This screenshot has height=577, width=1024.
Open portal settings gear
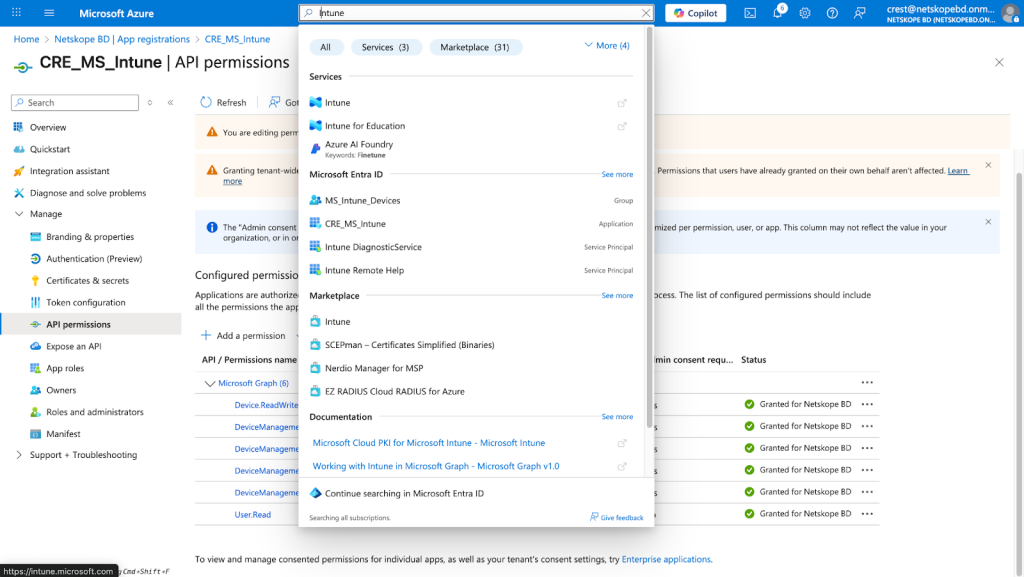pos(805,13)
